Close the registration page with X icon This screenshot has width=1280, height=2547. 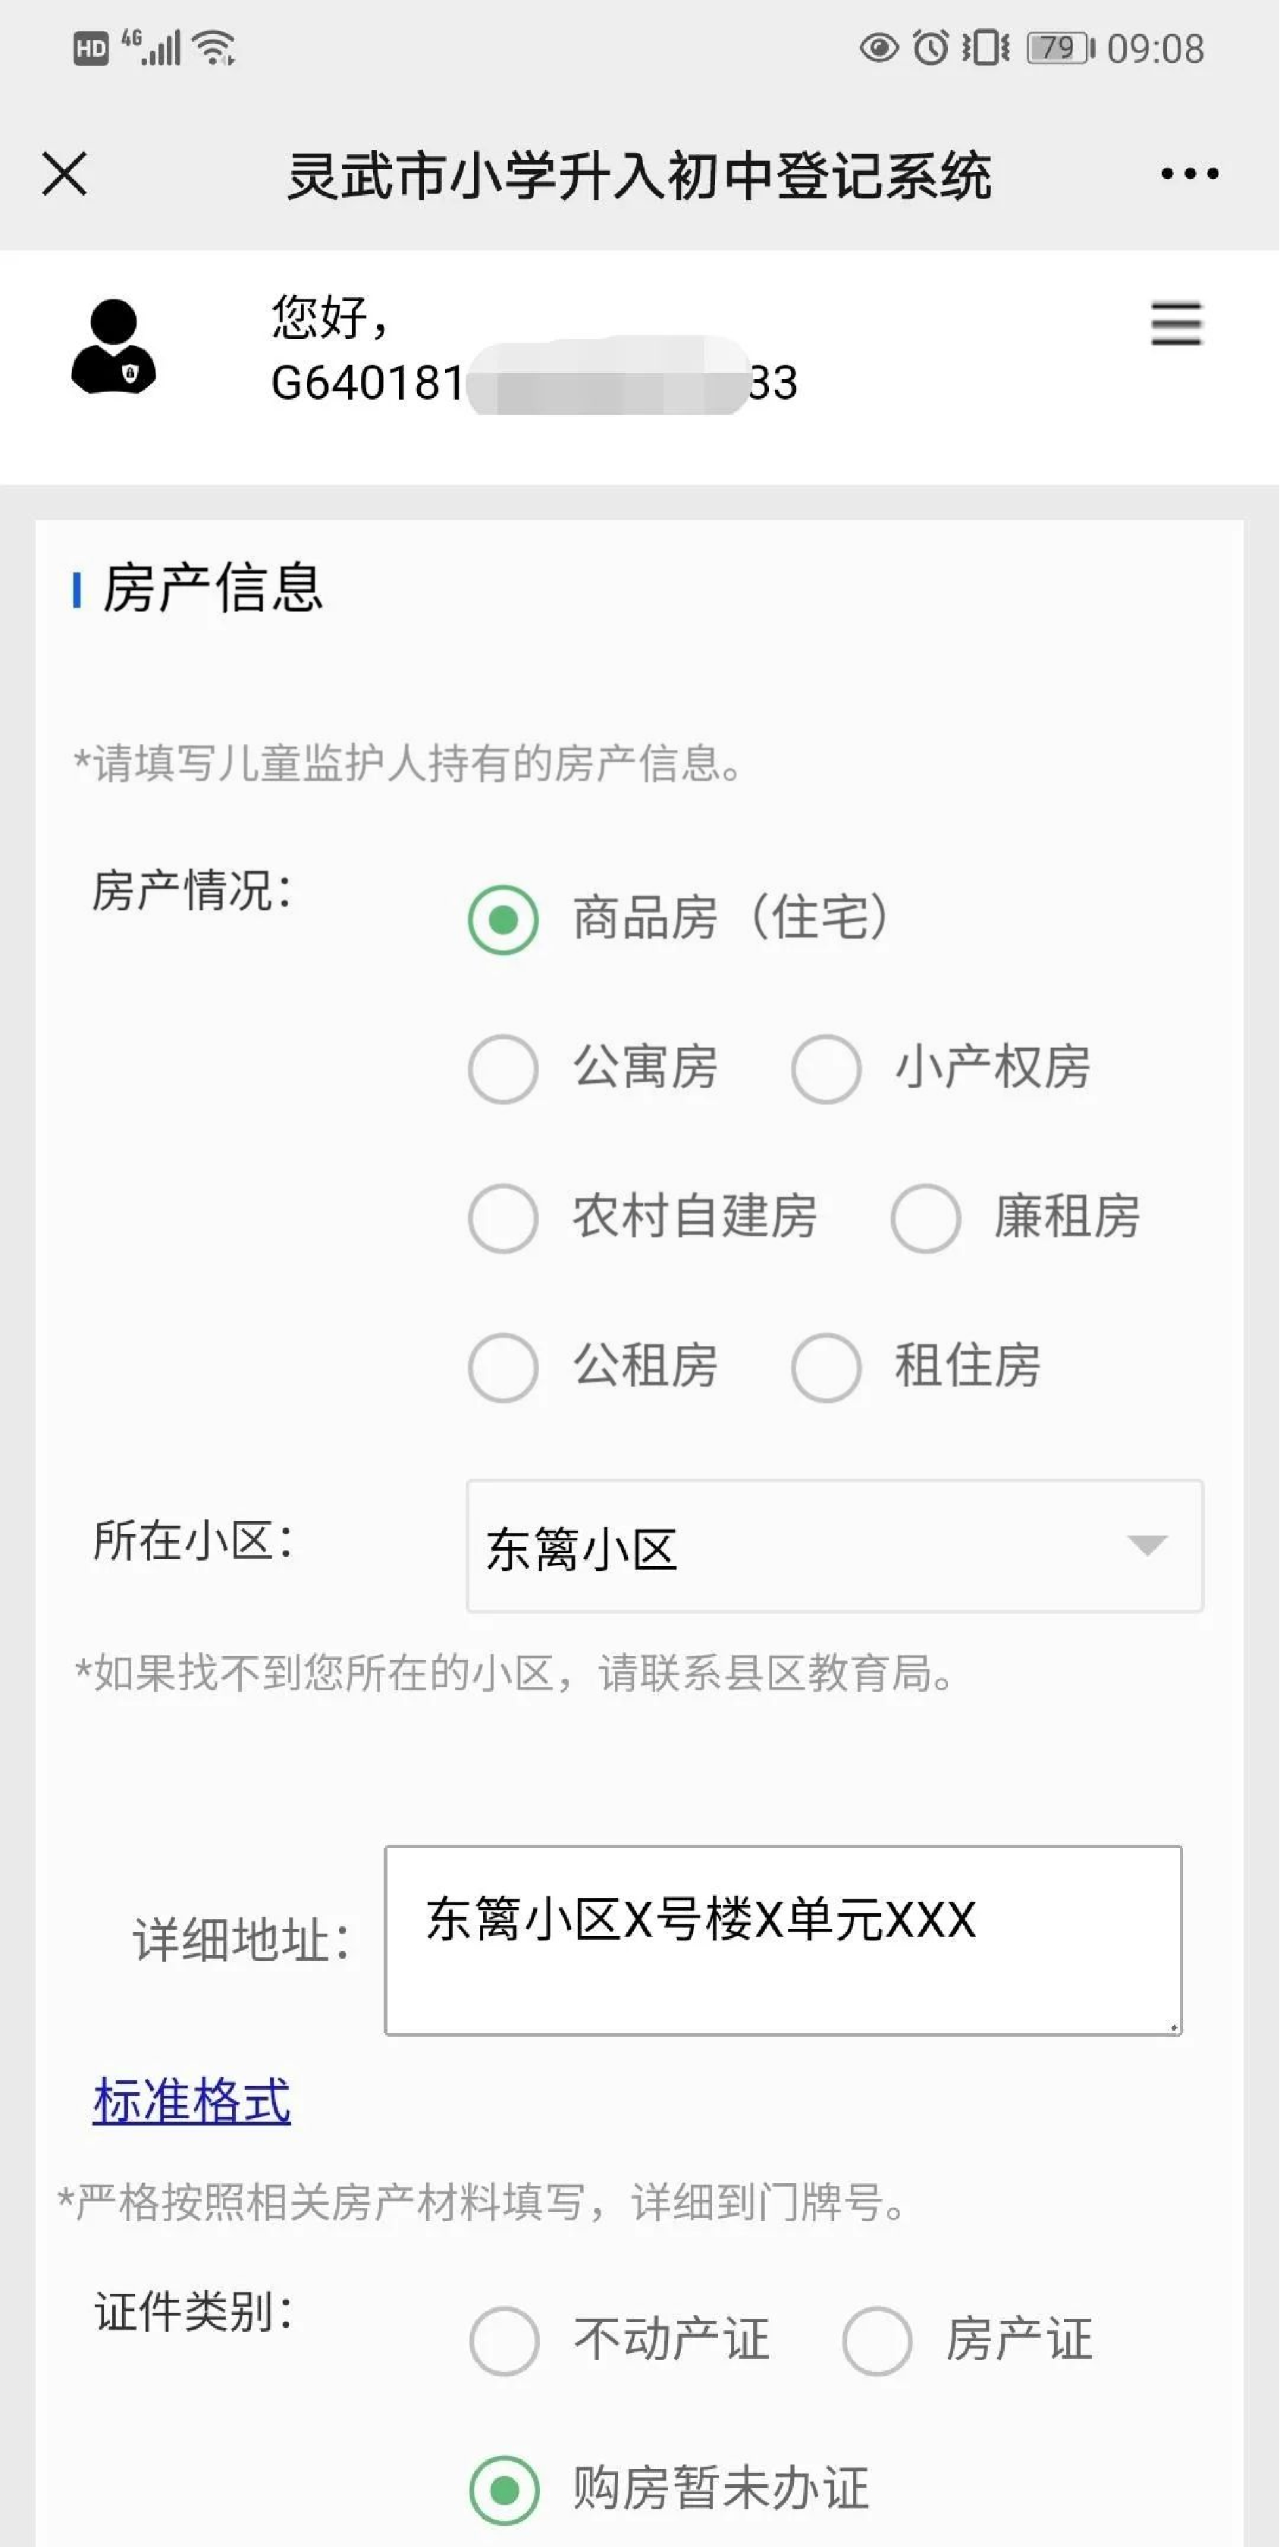click(x=65, y=174)
